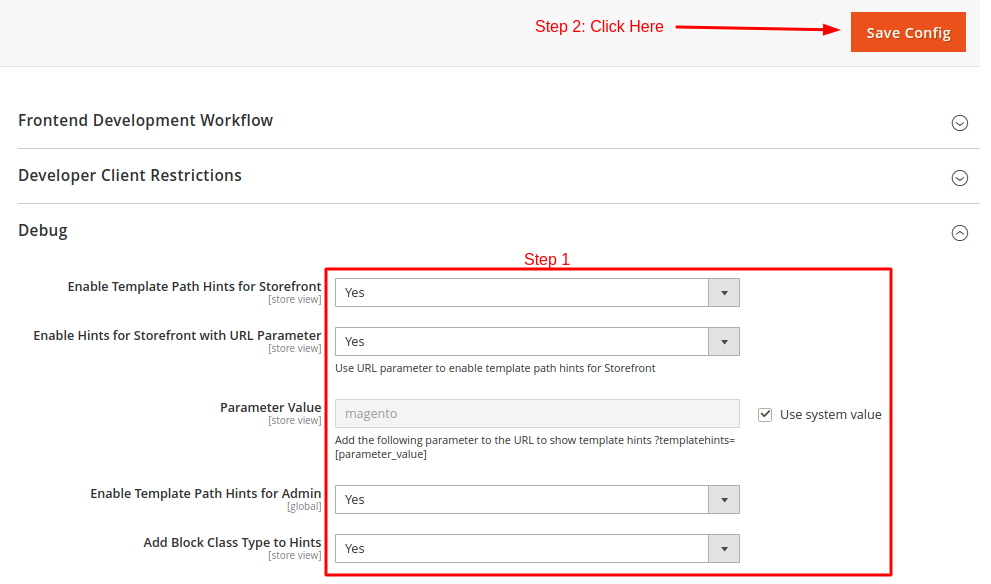Click the 'Add Block Class Type to Hints' label
991x584 pixels.
click(x=232, y=542)
